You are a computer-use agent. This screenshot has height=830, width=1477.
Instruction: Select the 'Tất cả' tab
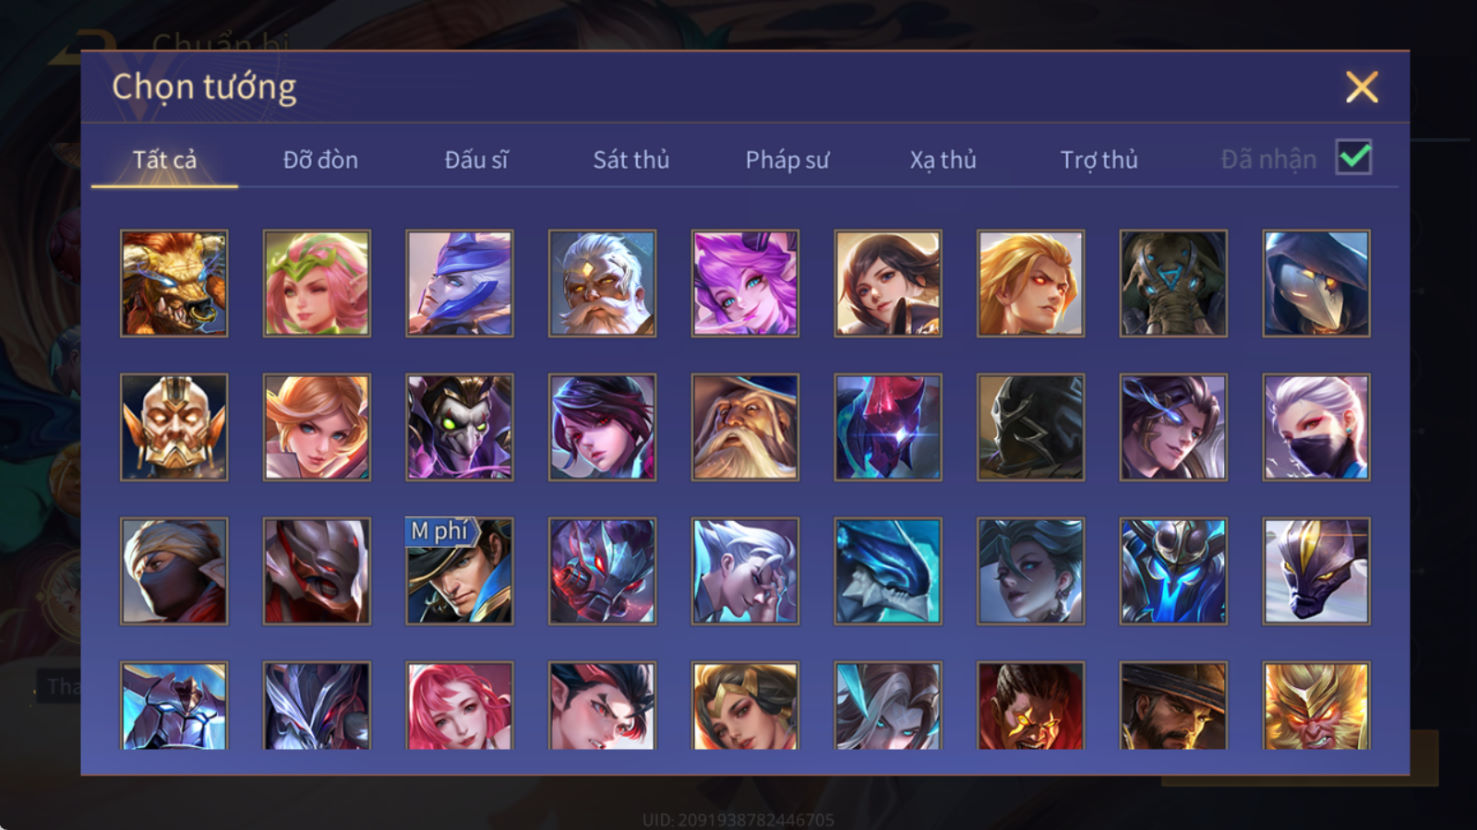(x=165, y=160)
